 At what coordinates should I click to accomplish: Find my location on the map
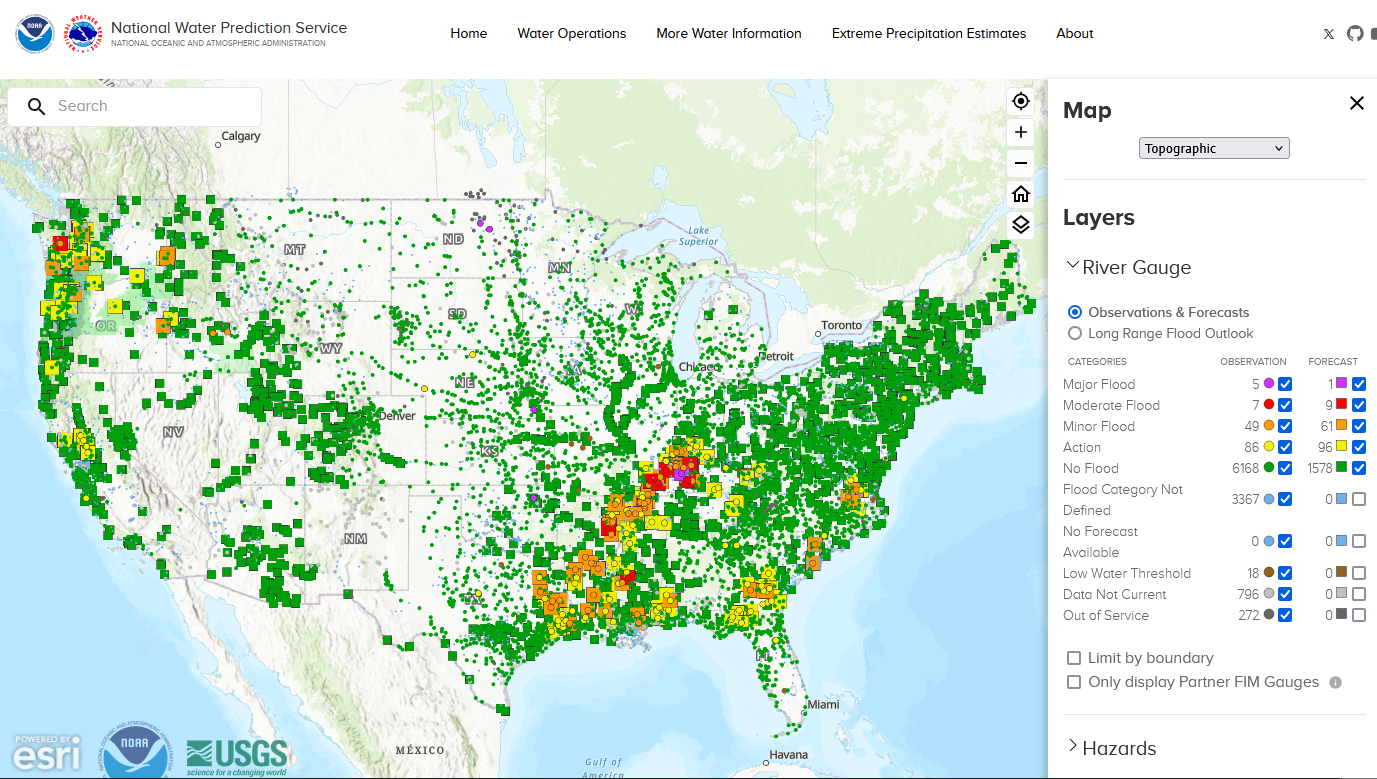(1020, 101)
